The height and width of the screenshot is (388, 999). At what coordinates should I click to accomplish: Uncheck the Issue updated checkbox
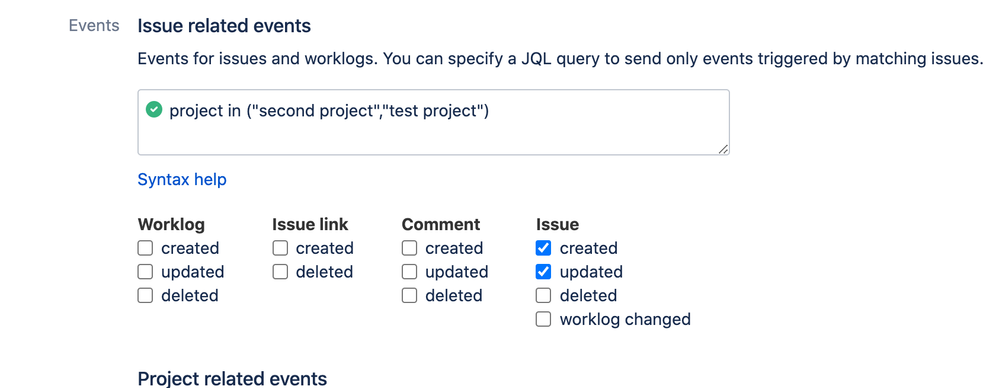543,272
